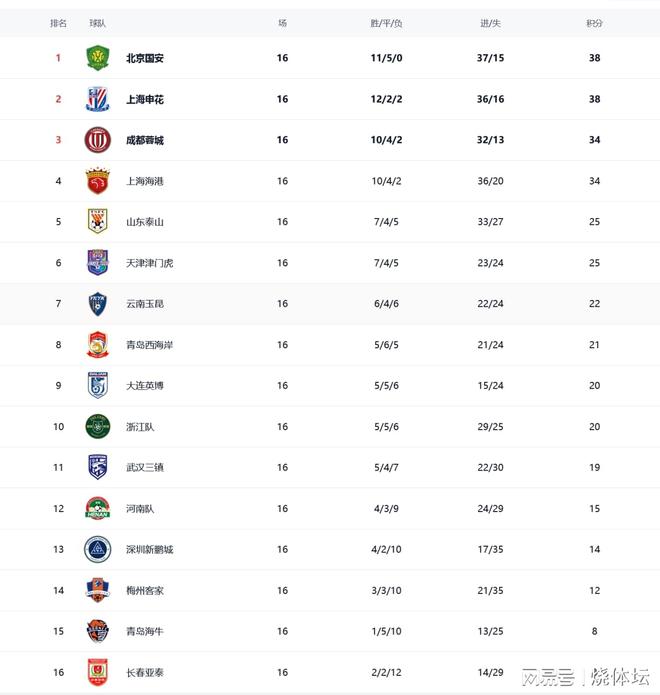
Task: Select the 青岛海牛 team name
Action: (x=145, y=632)
